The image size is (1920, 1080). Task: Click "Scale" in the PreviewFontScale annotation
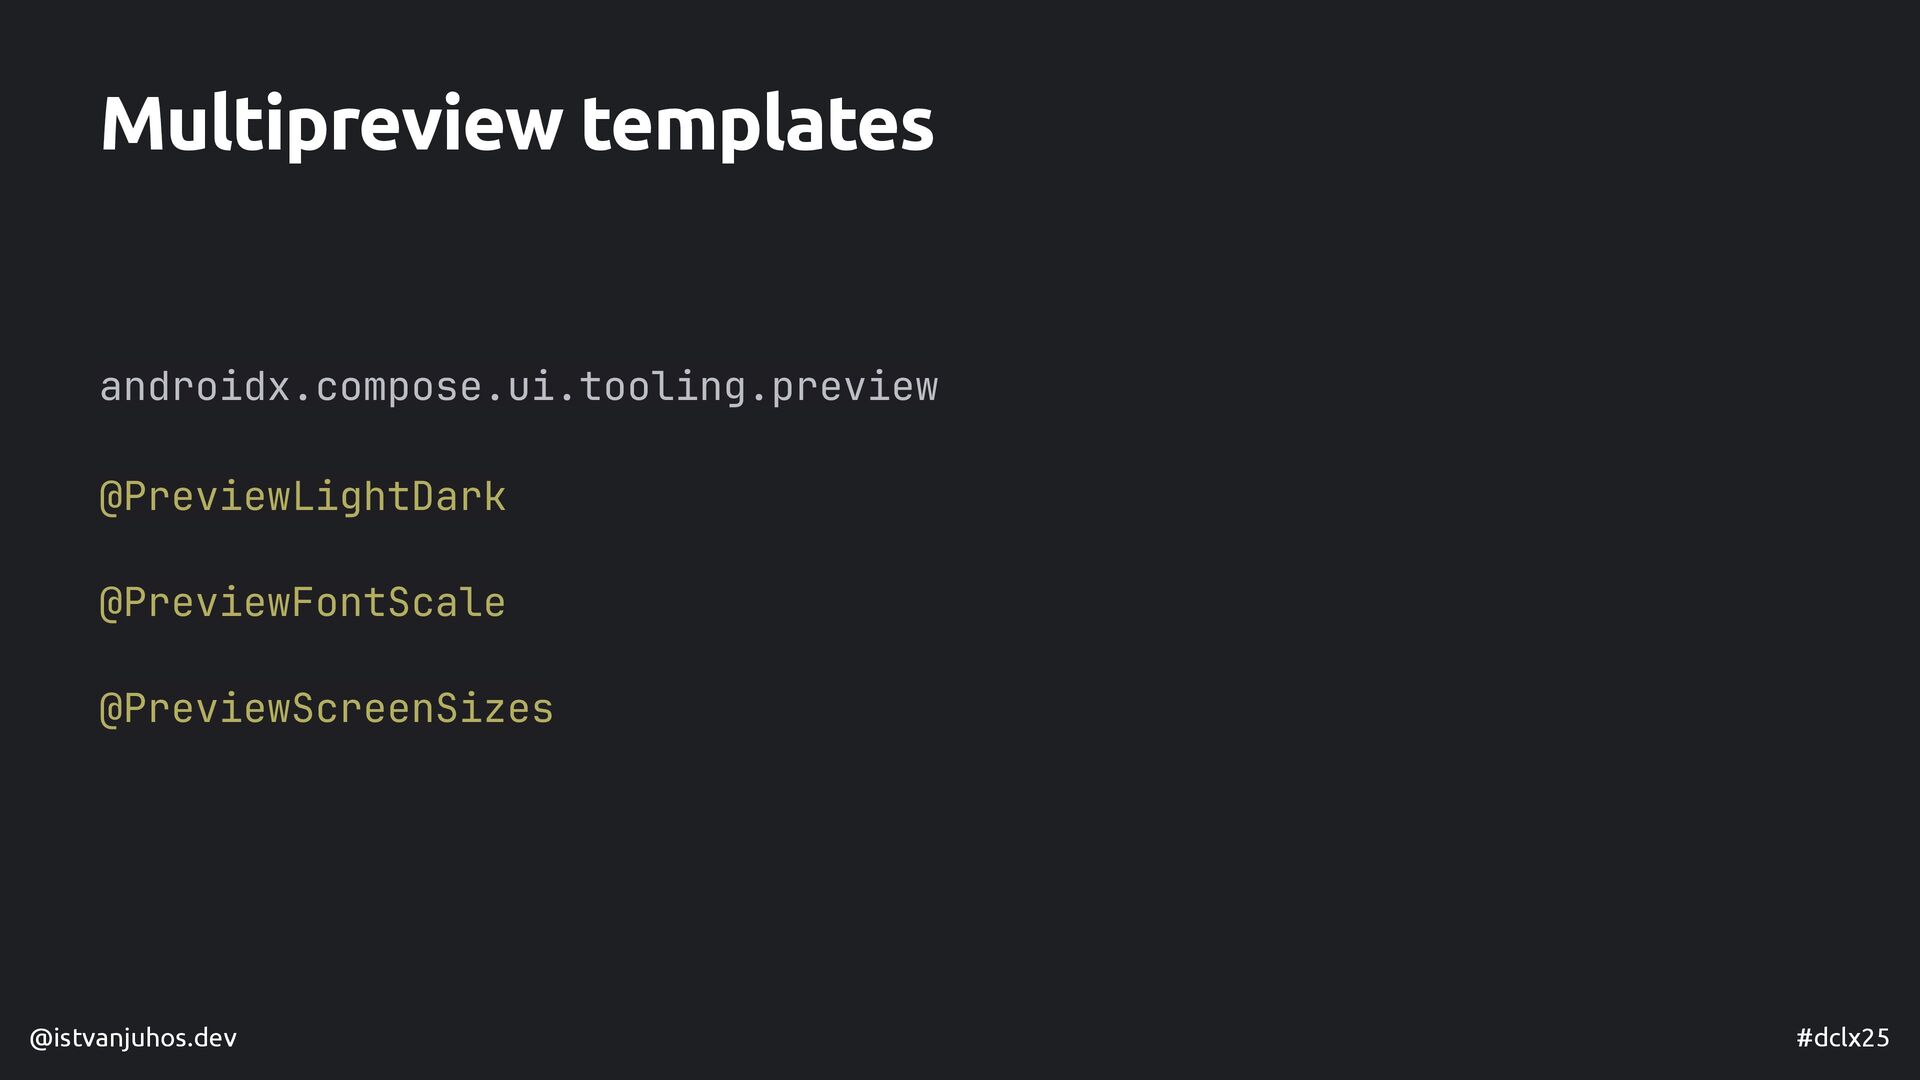click(447, 603)
